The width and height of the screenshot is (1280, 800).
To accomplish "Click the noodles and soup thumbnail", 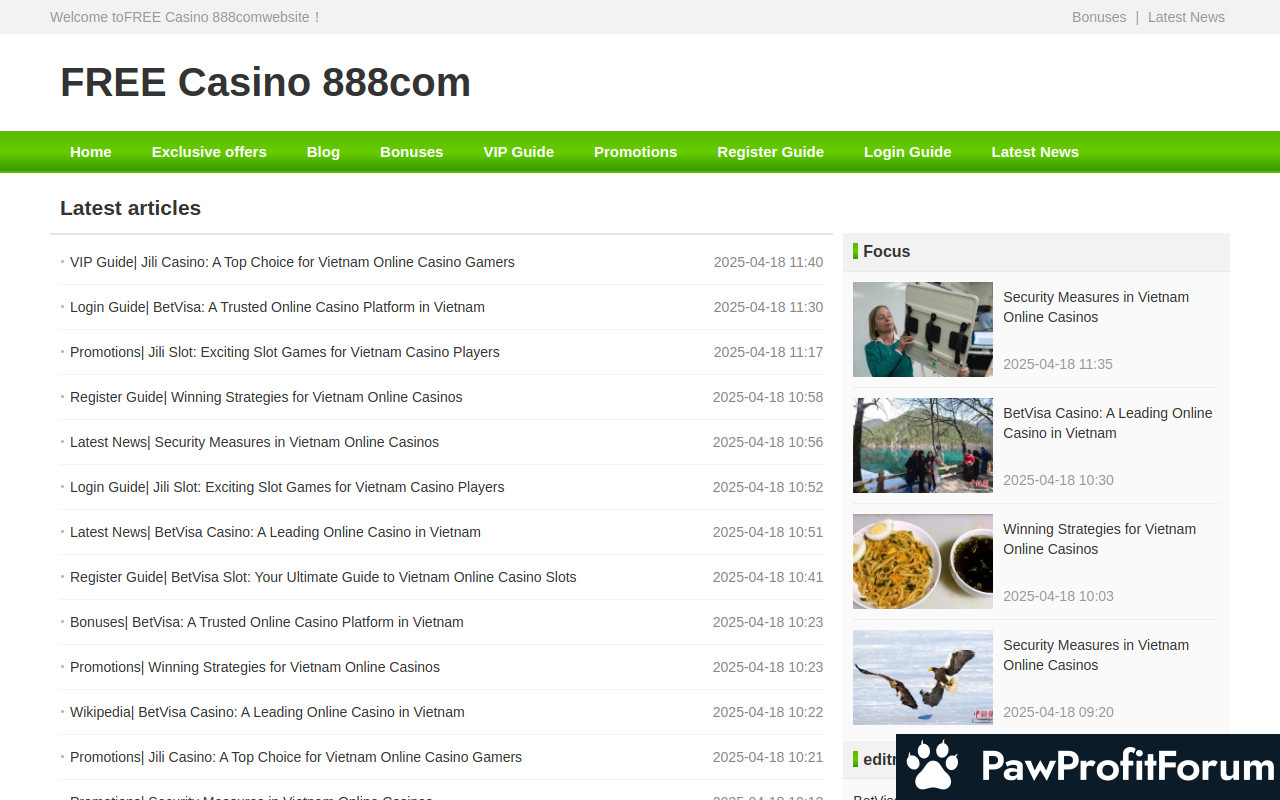I will [923, 561].
